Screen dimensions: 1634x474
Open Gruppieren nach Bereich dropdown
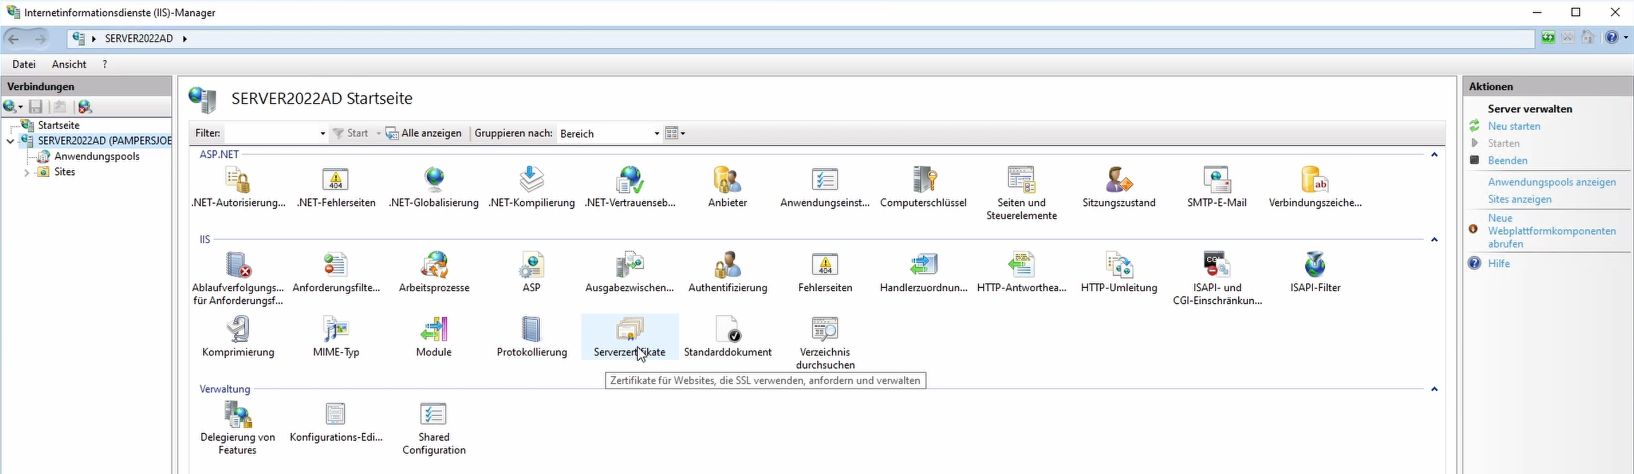[x=609, y=133]
